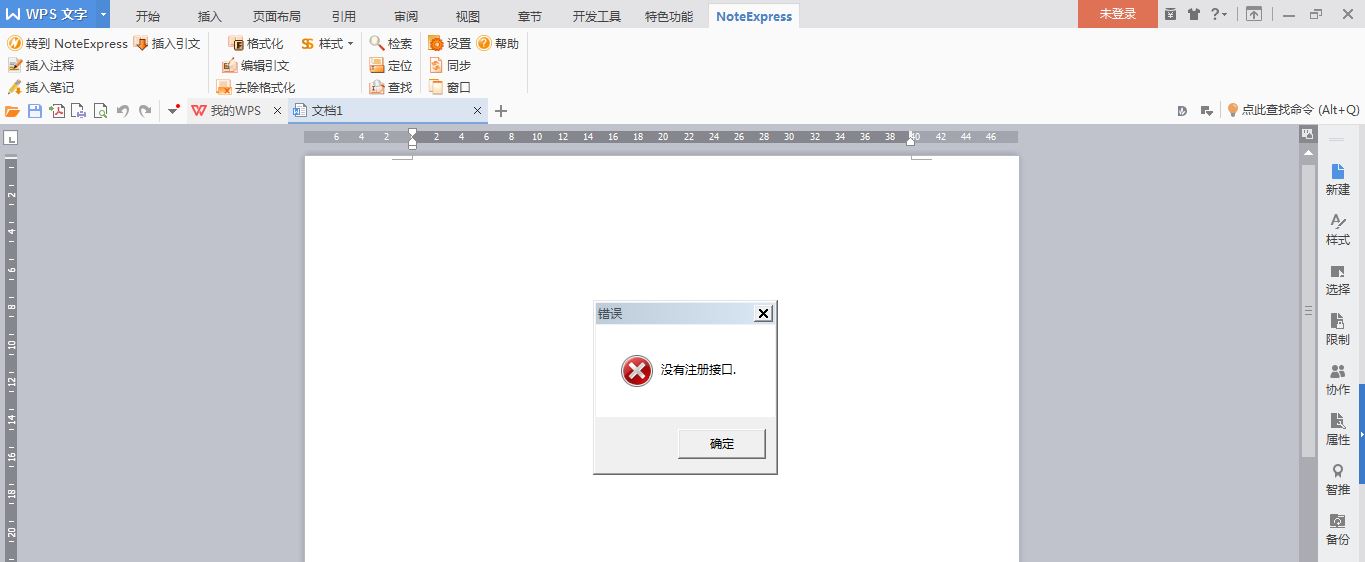
Task: Click the vertical scrollbar up arrow
Action: coord(1307,152)
